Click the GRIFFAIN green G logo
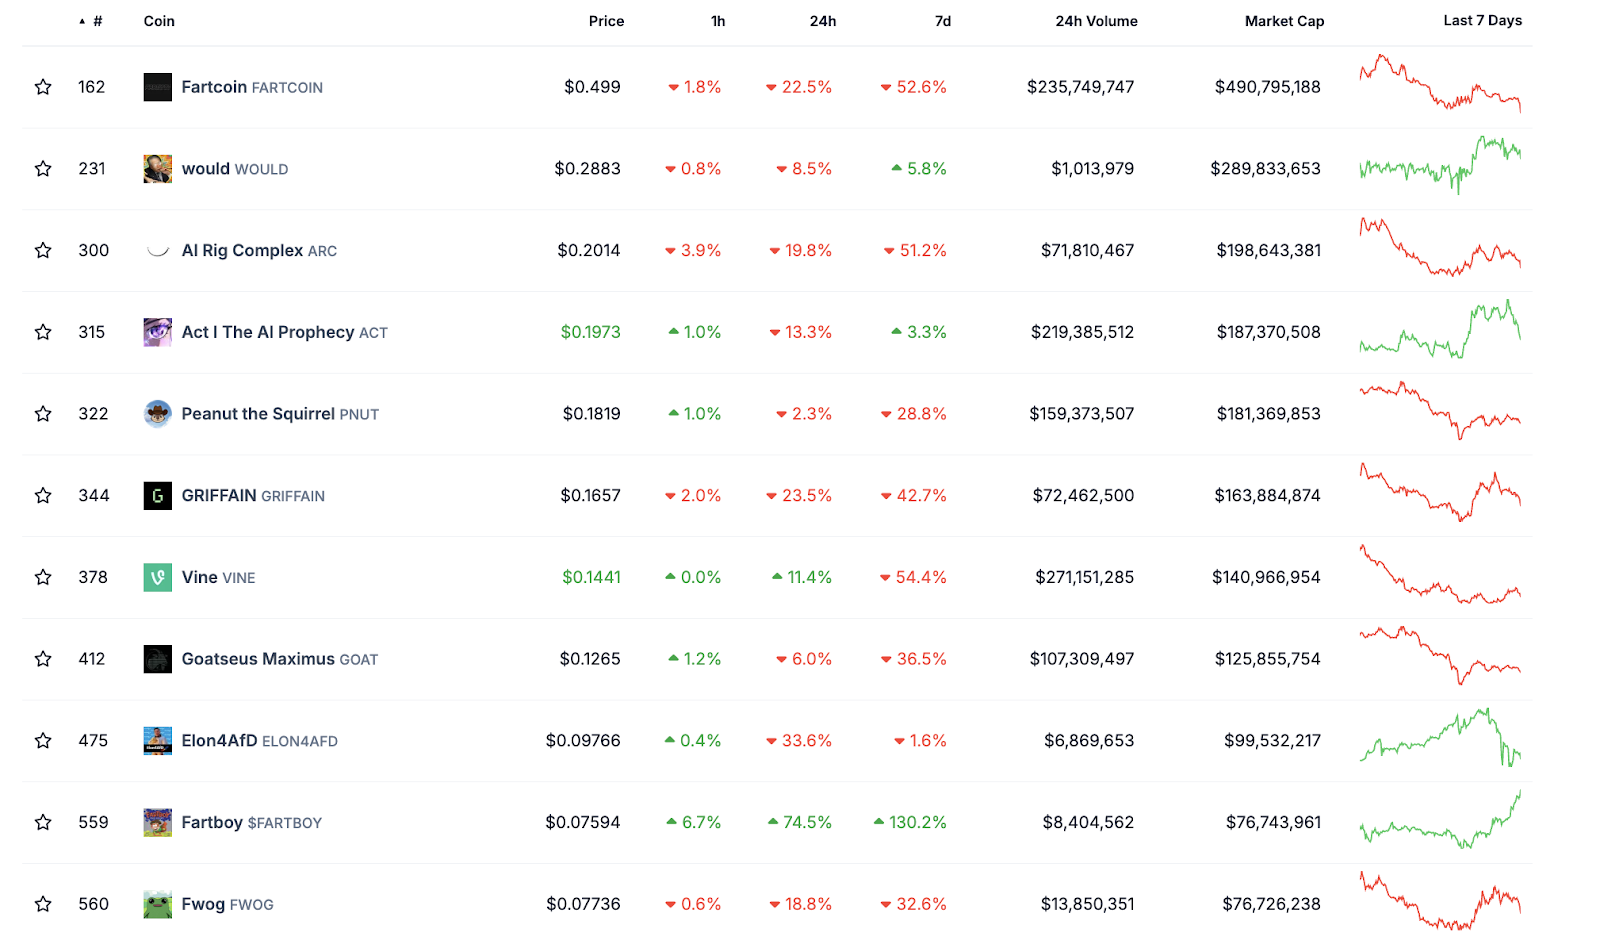1600x944 pixels. point(157,496)
